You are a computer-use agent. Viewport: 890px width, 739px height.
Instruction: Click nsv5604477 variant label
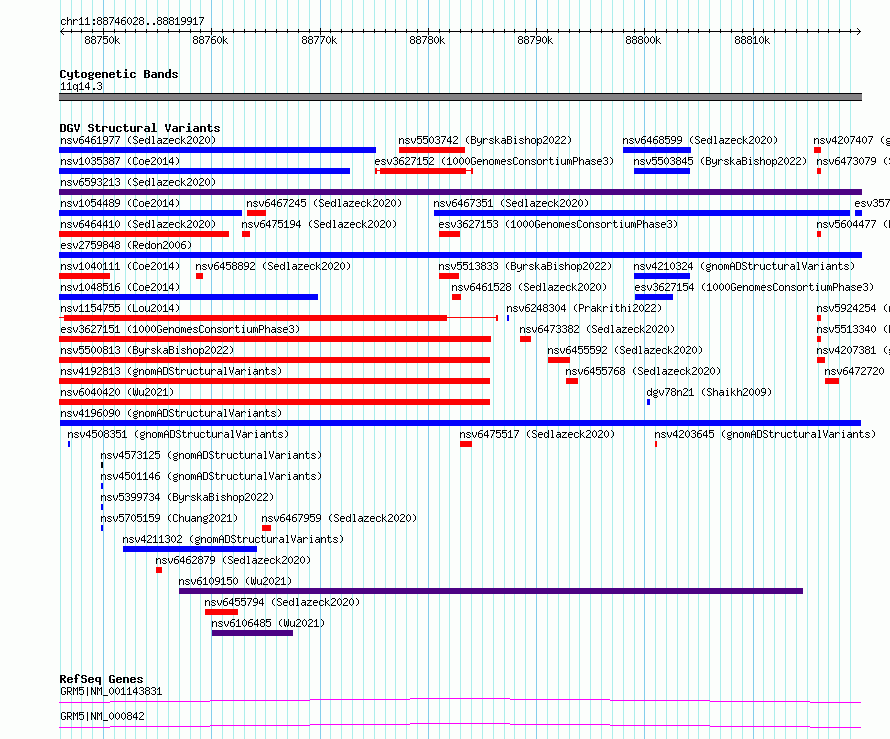pos(853,224)
